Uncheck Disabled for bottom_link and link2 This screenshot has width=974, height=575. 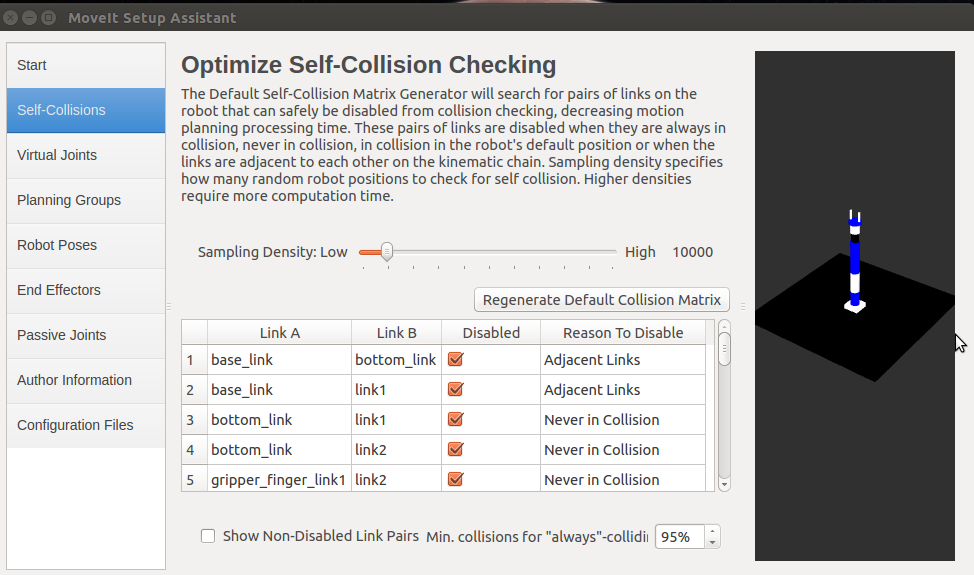coord(455,449)
